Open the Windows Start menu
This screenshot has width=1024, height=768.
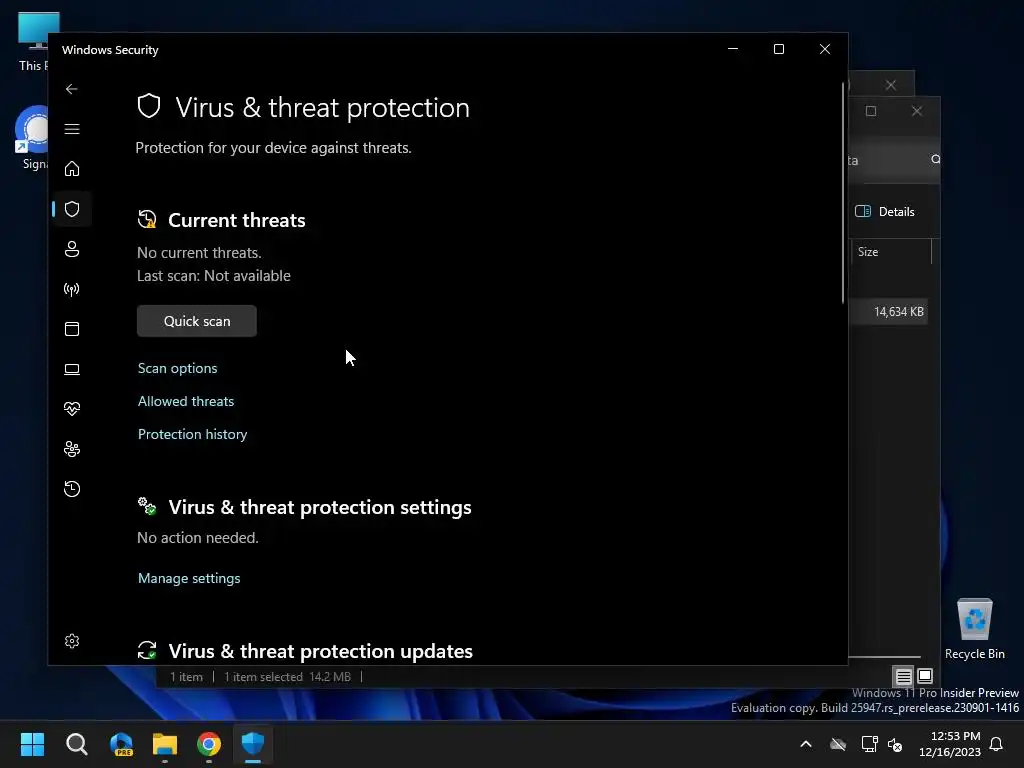click(33, 744)
